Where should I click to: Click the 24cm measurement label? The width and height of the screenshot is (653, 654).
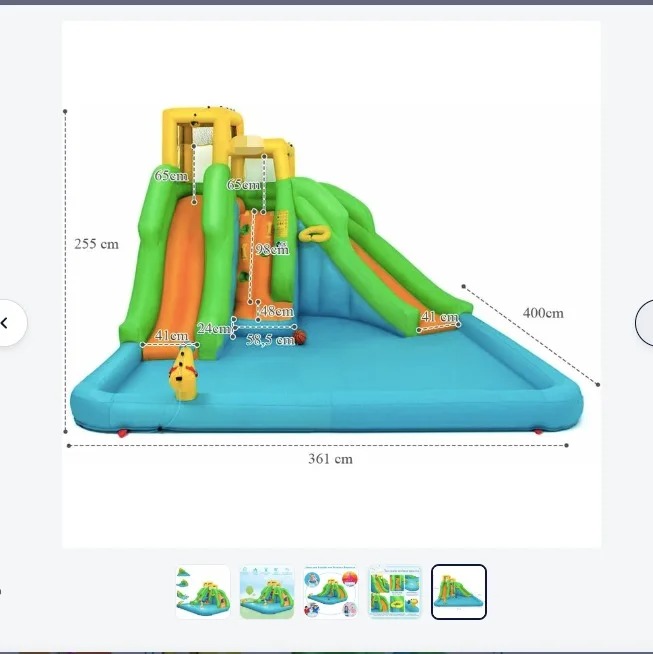pos(213,328)
